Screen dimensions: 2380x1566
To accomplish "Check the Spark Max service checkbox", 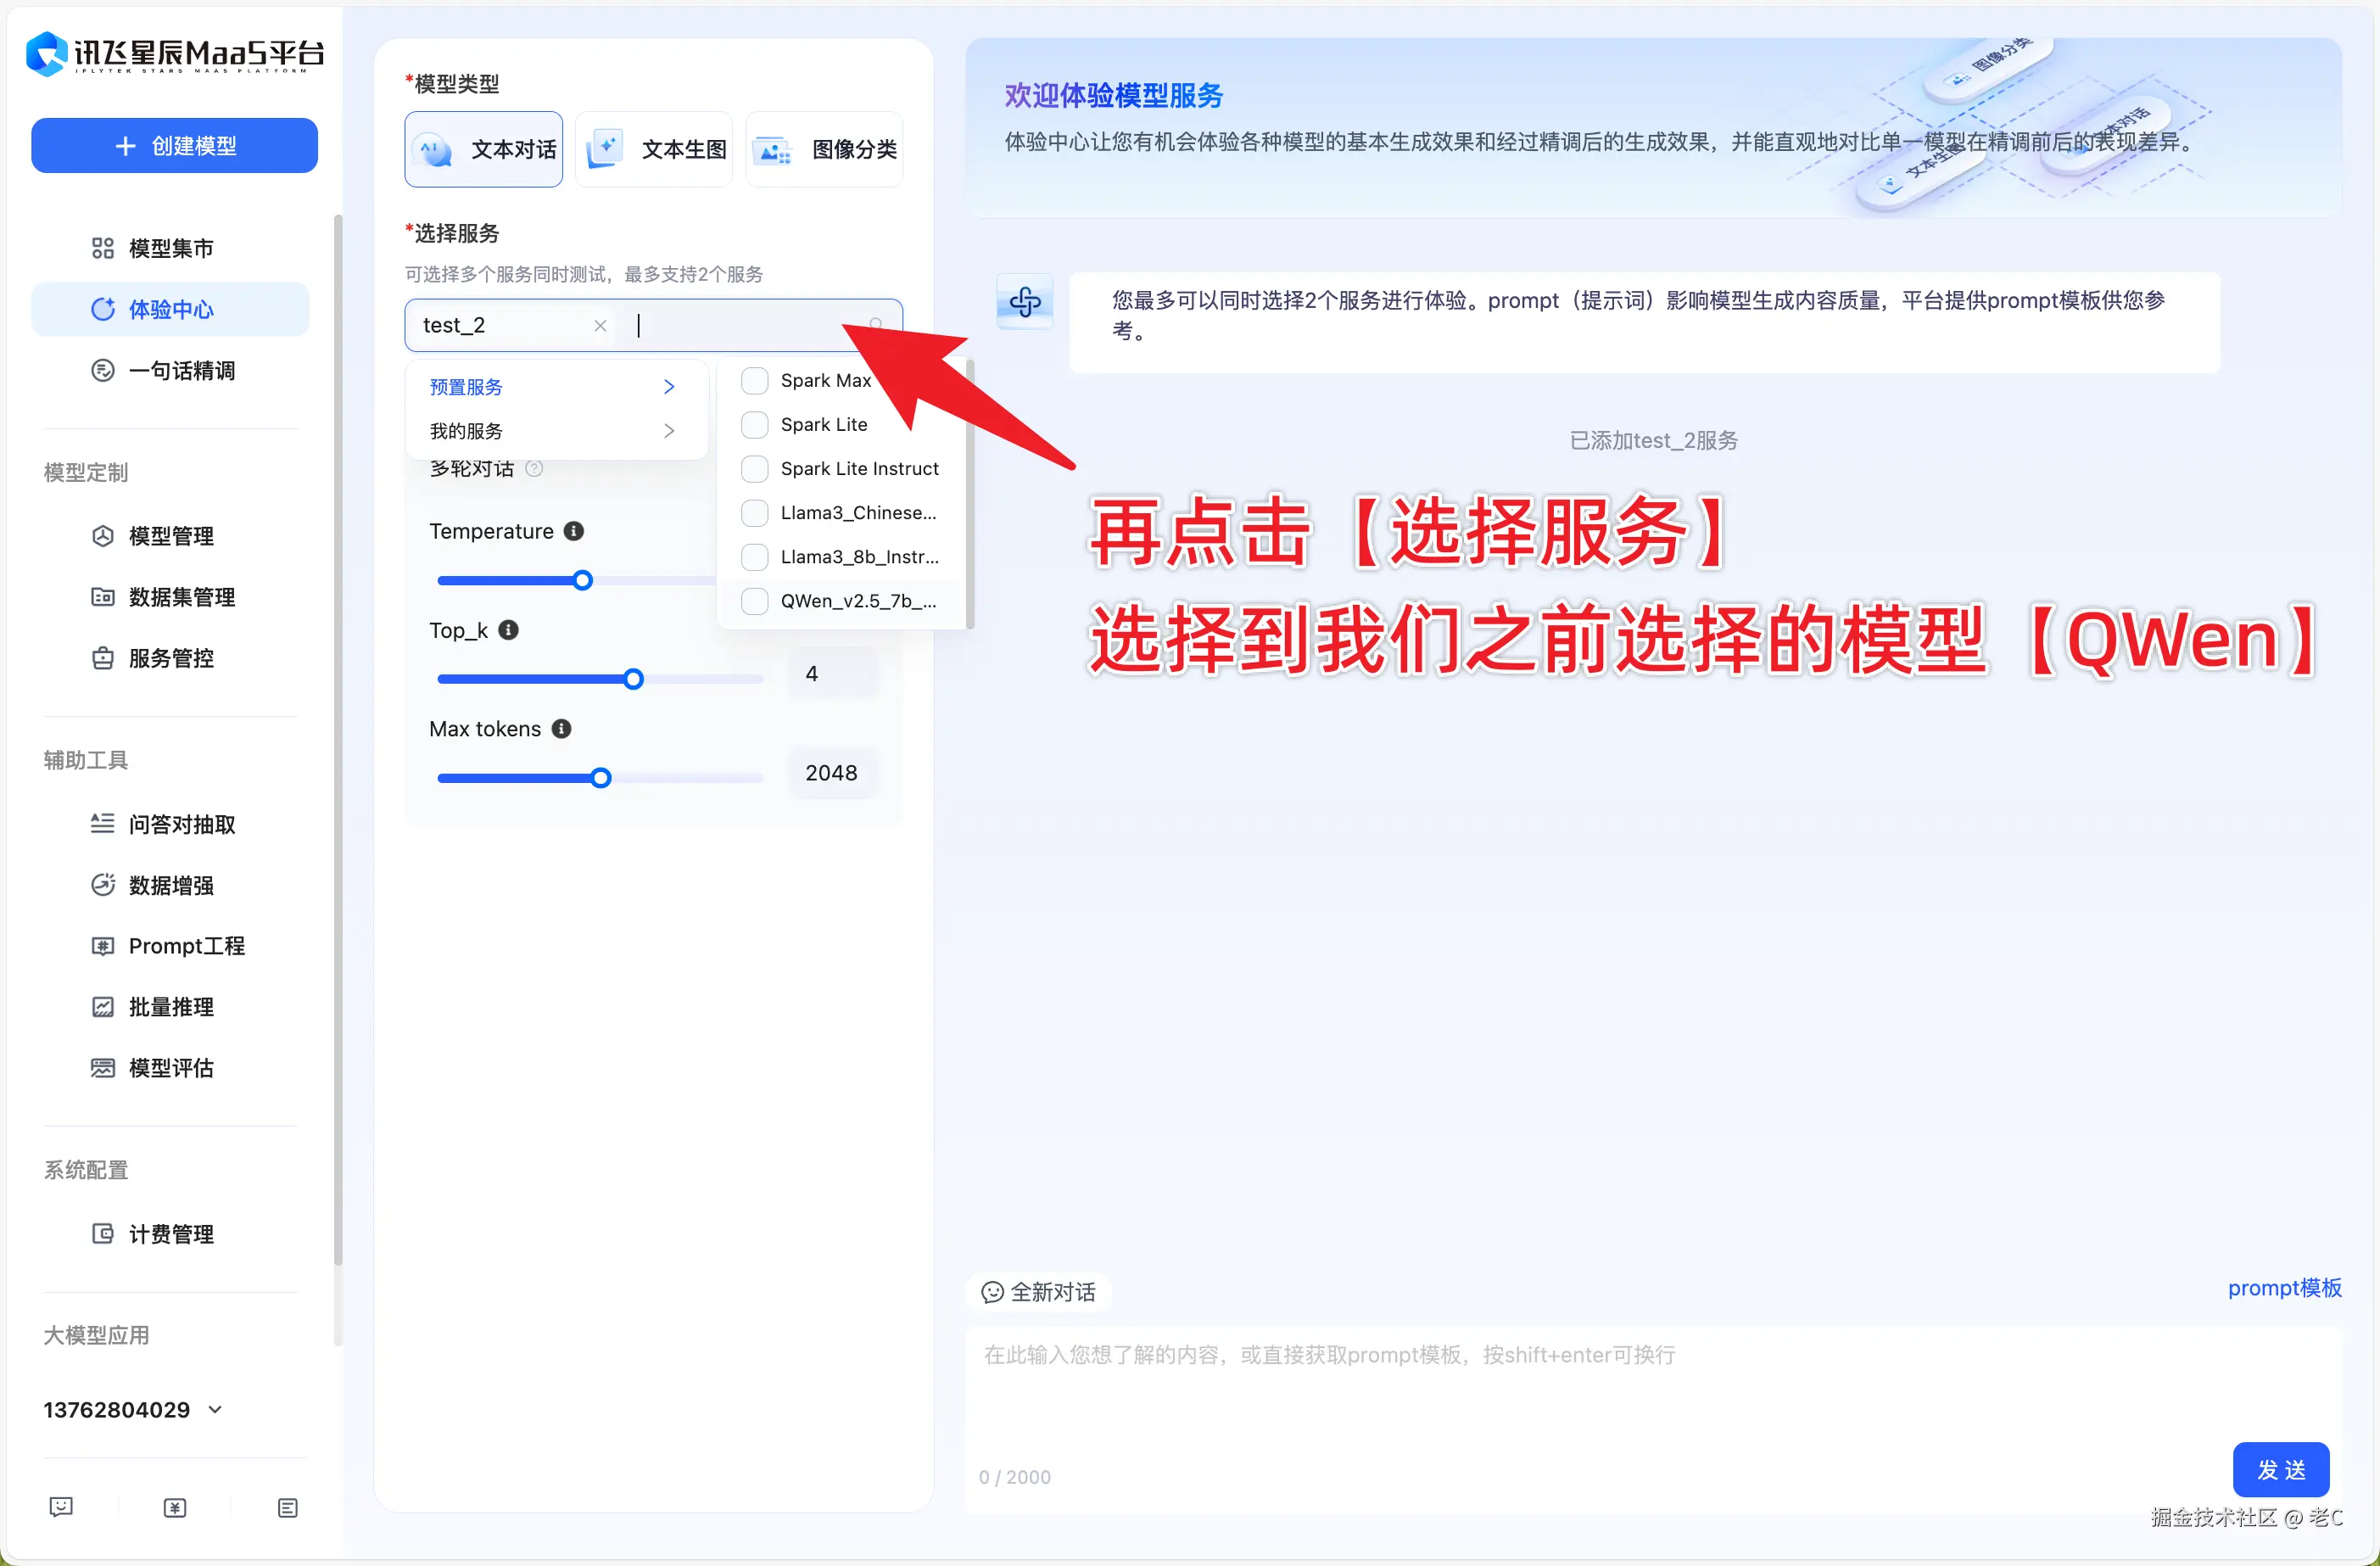I will 754,380.
